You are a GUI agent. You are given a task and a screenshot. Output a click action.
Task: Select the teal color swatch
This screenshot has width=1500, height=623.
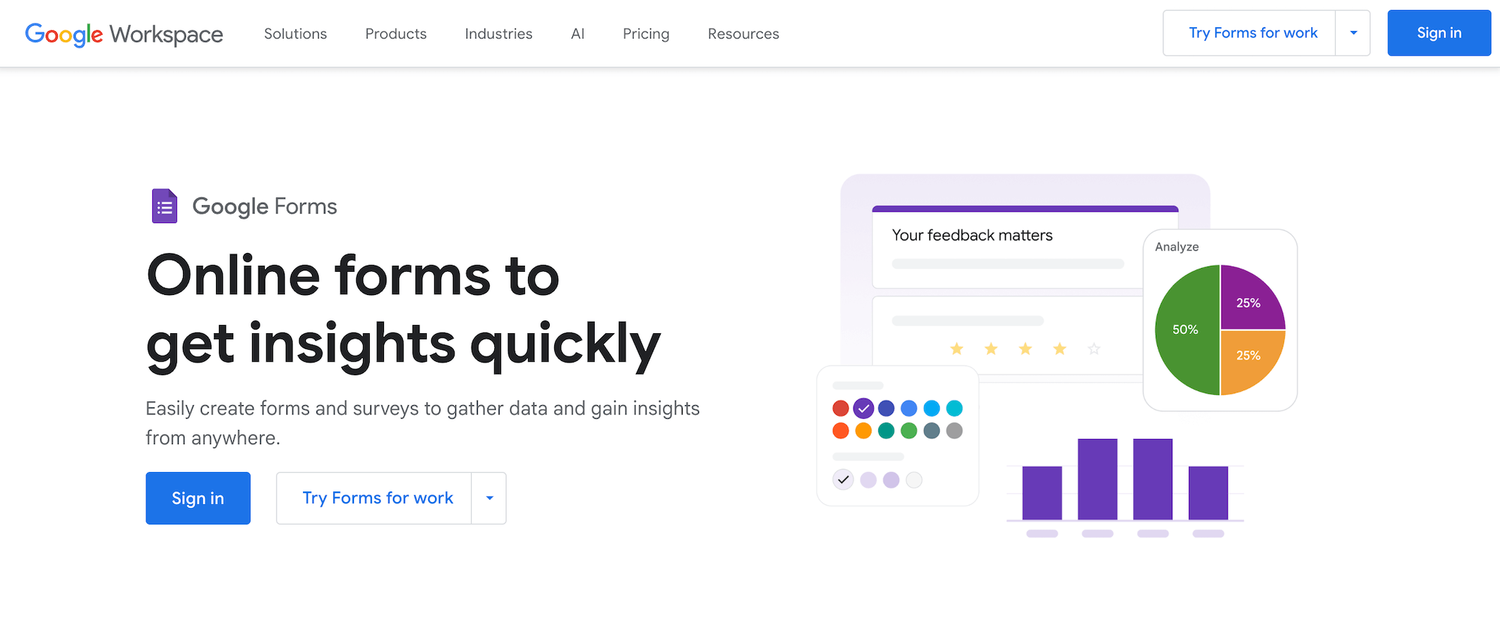[886, 431]
